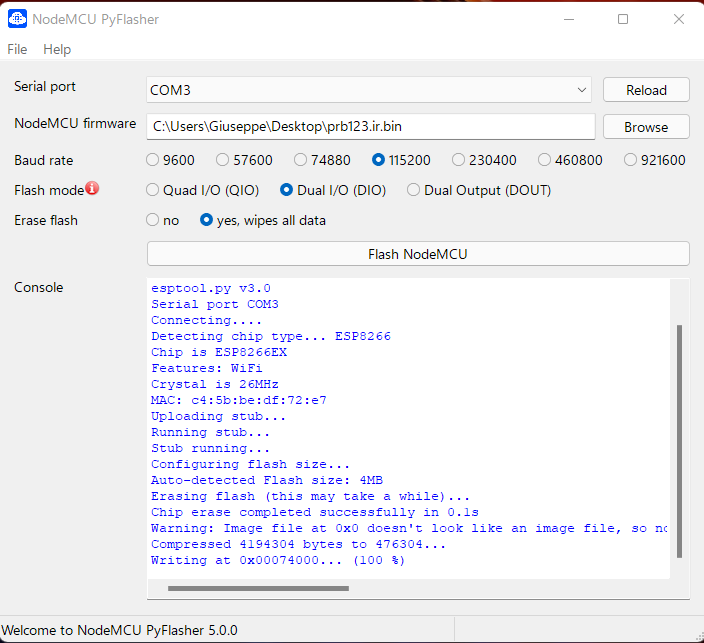
Task: Click the 'esptool.py v3.0' console line
Action: 211,288
